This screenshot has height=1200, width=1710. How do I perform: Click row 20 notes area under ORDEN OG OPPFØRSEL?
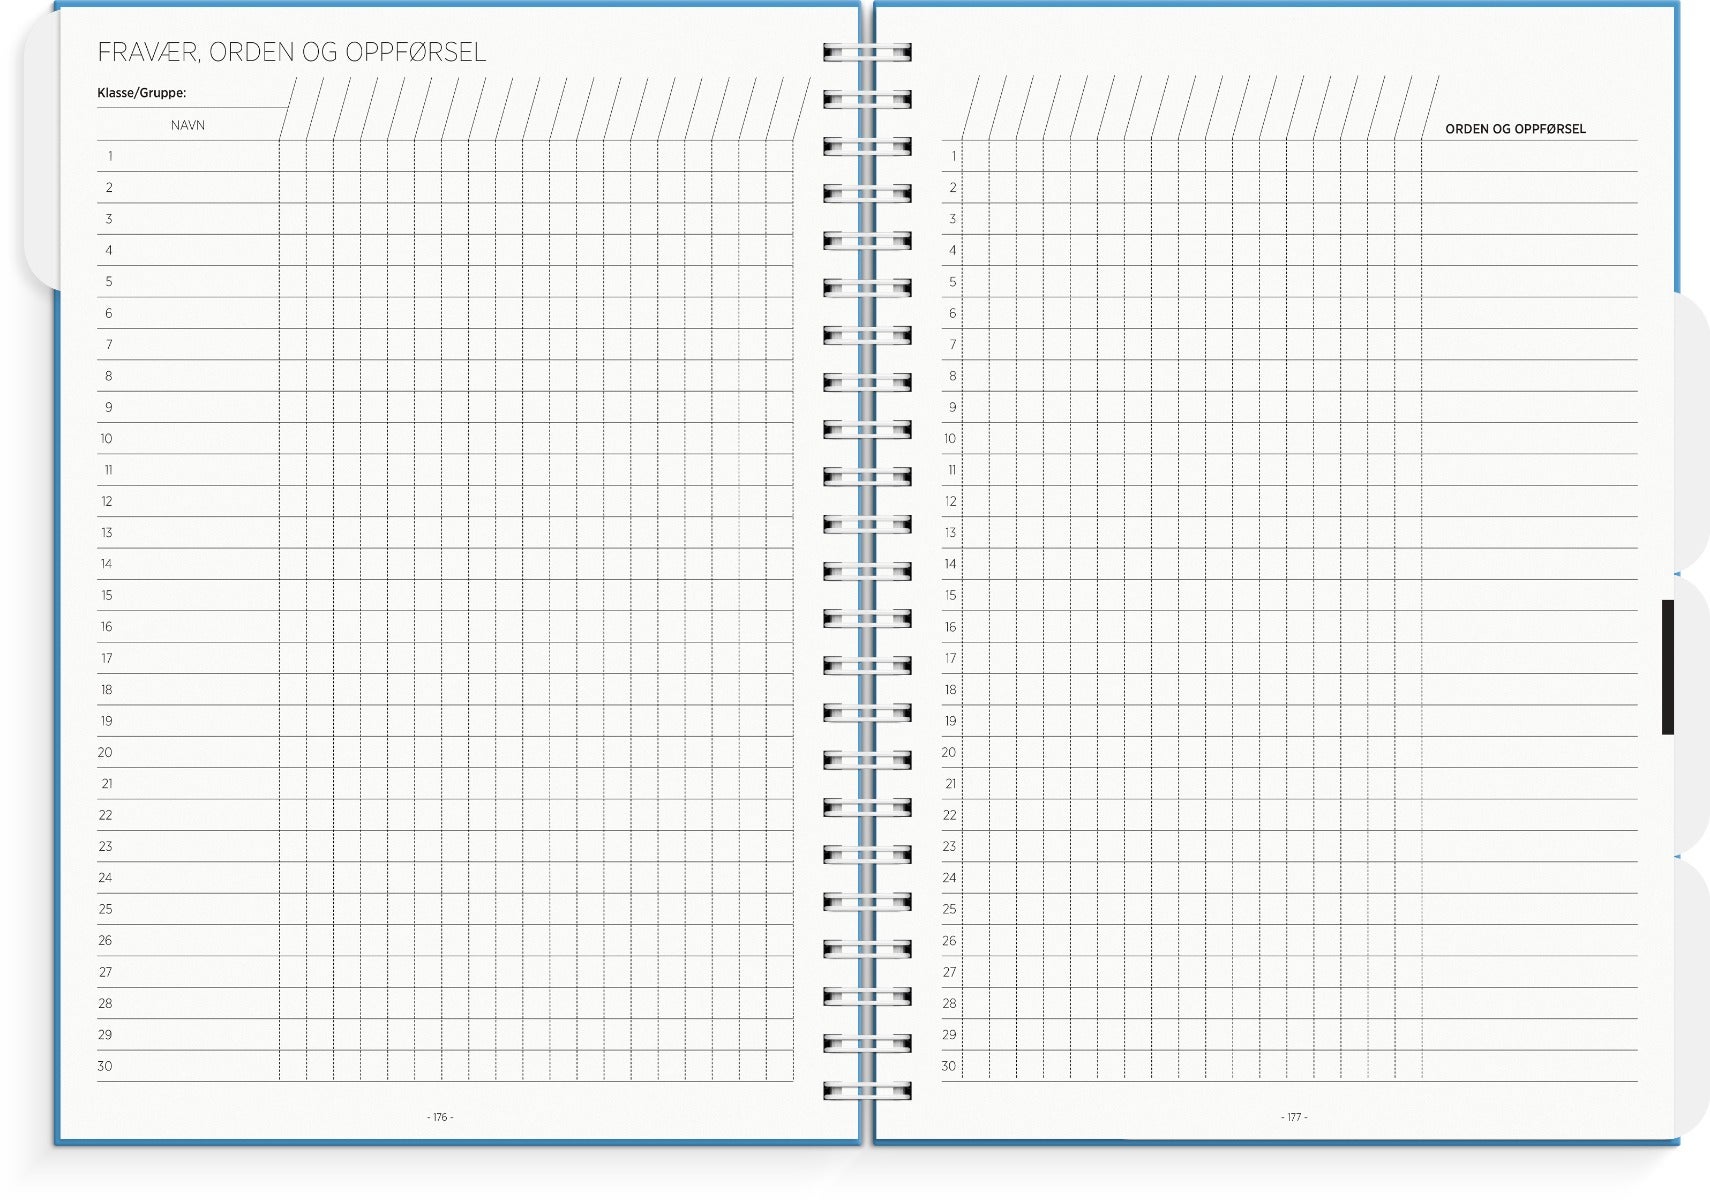click(1528, 753)
